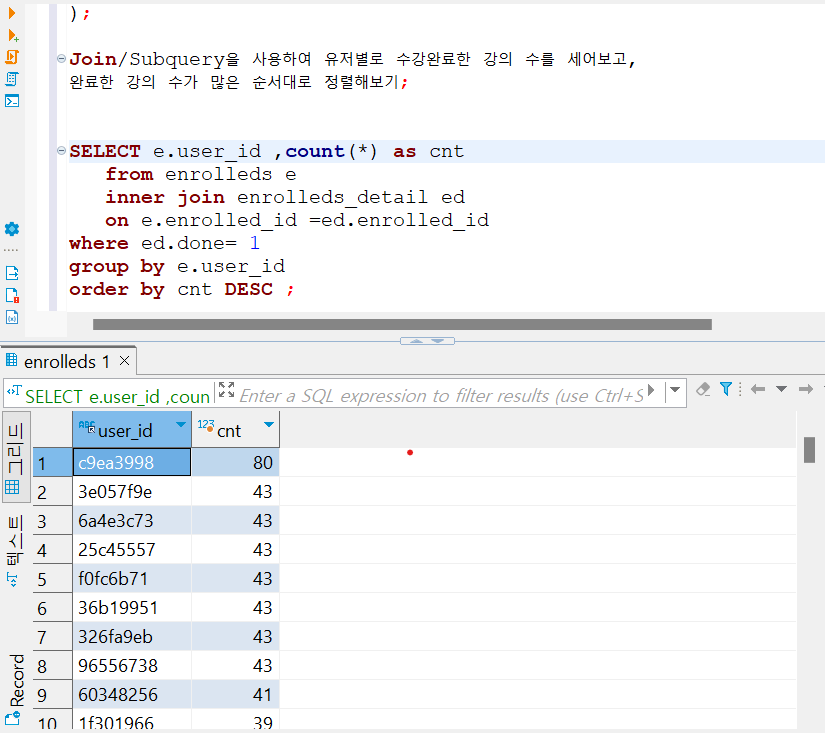Collapse the SELECT statement fold marker
Viewport: 825px width, 733px height.
coord(61,151)
